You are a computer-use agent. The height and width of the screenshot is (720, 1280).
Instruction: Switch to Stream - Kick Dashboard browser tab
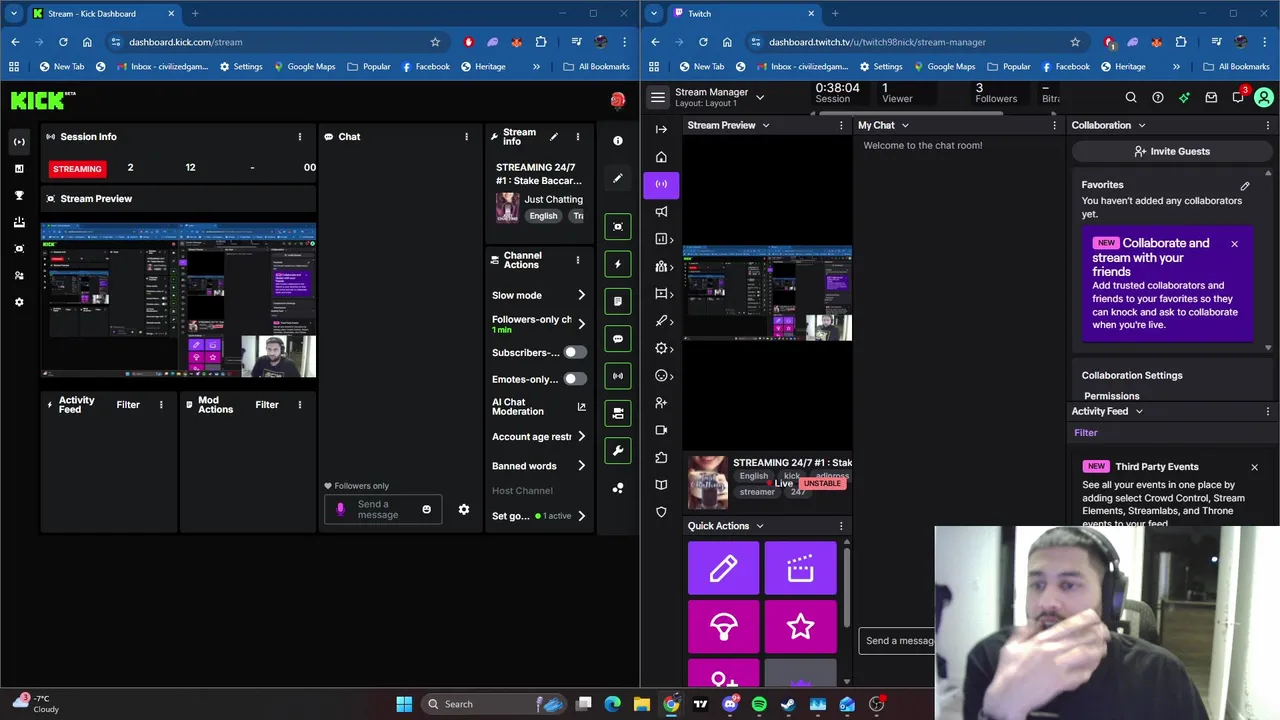(x=103, y=14)
